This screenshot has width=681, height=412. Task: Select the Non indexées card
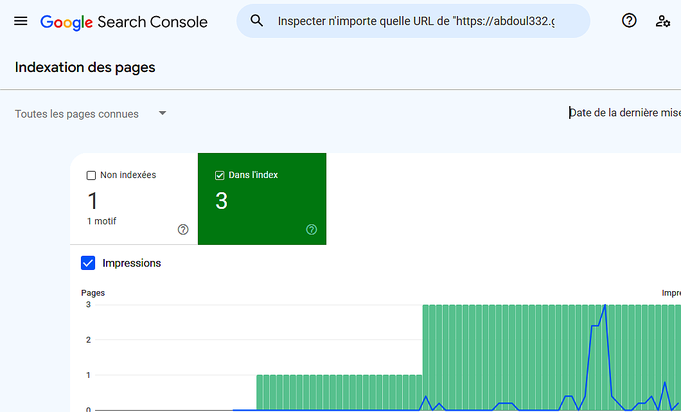(134, 199)
